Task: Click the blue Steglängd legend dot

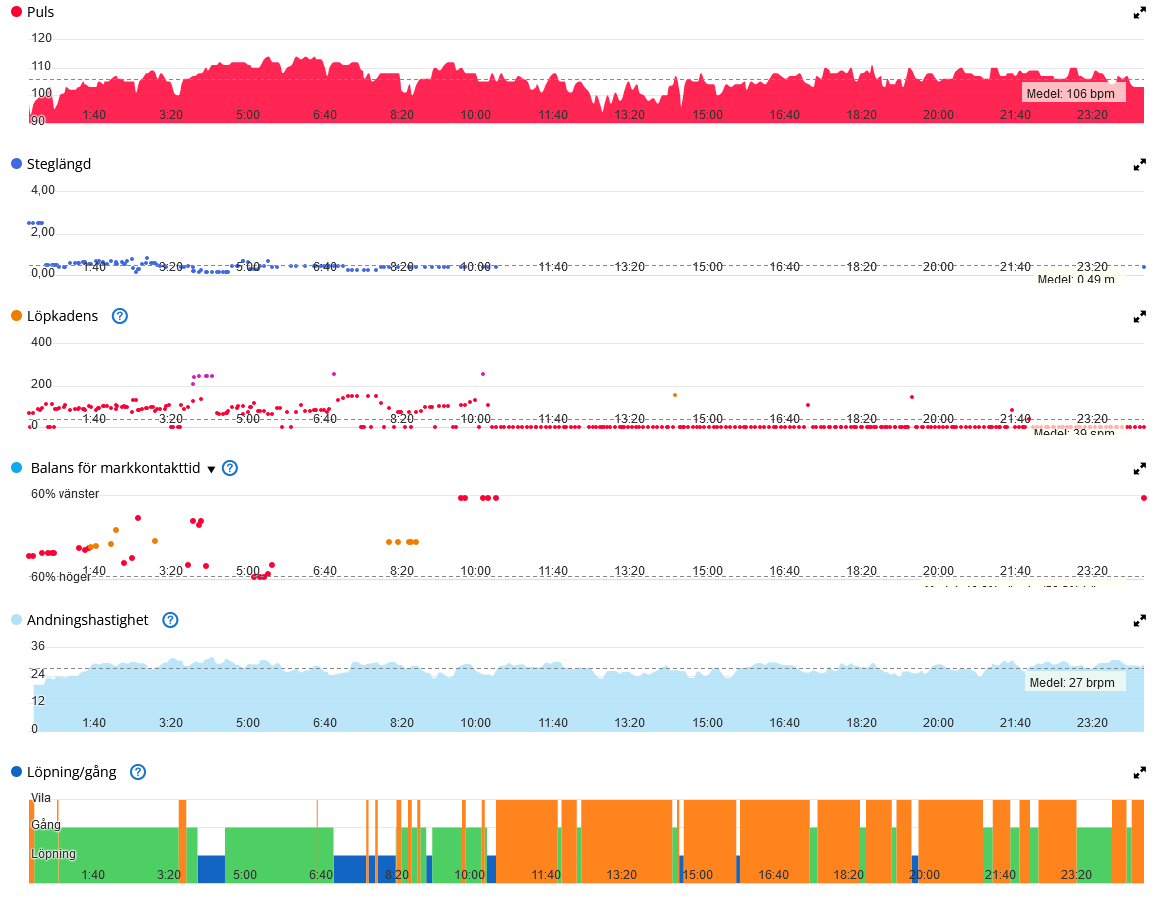Action: coord(16,164)
